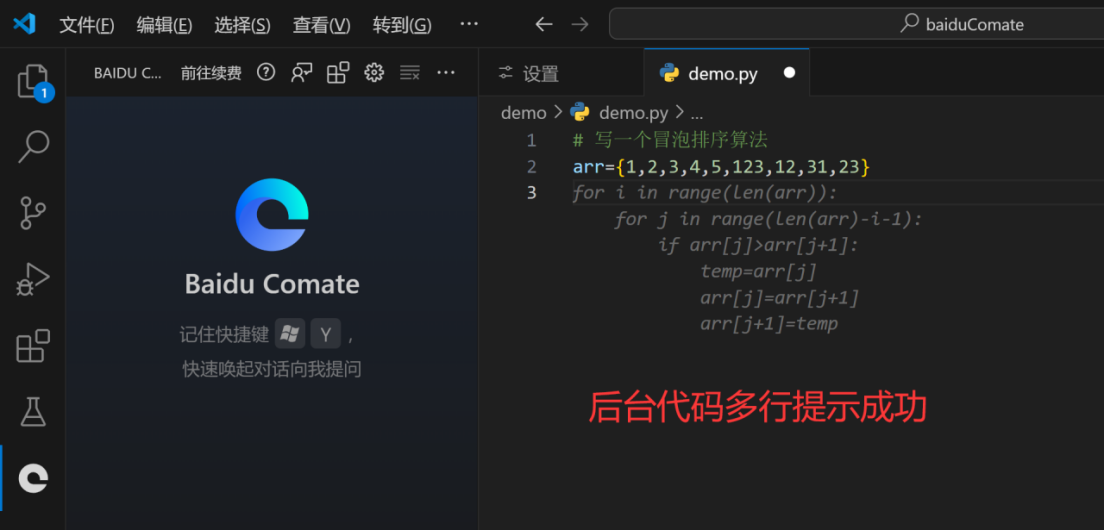Click the arr={1,2,3,...} code line
The width and height of the screenshot is (1104, 530).
point(722,168)
